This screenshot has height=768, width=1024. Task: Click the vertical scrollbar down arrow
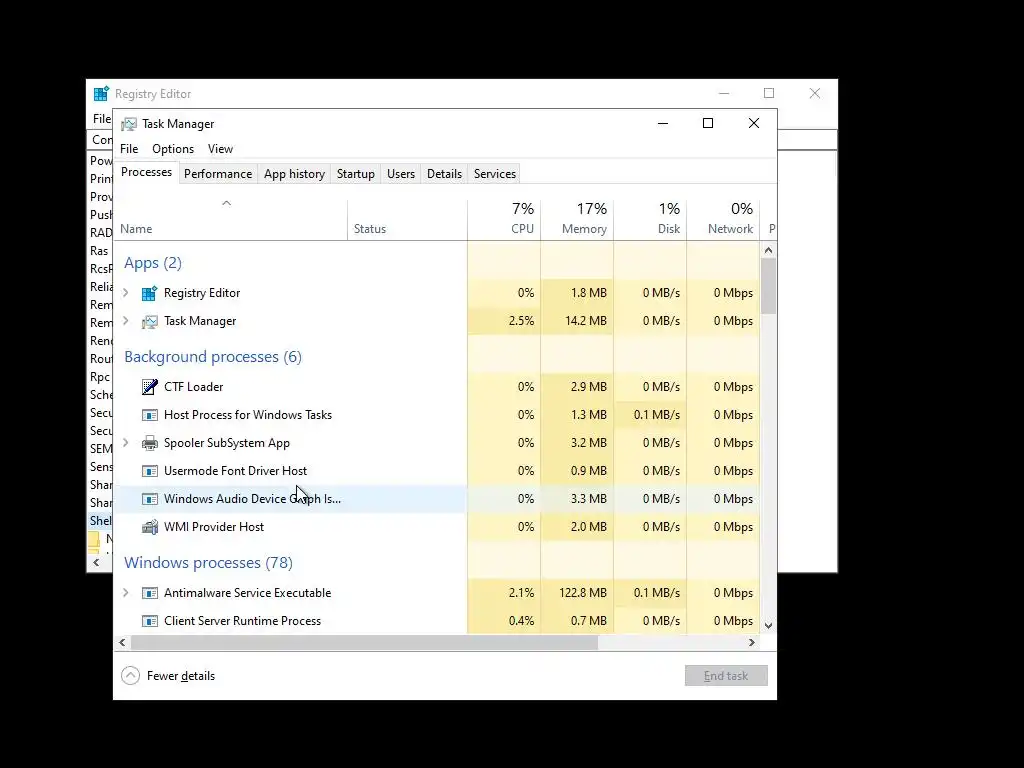coord(768,625)
